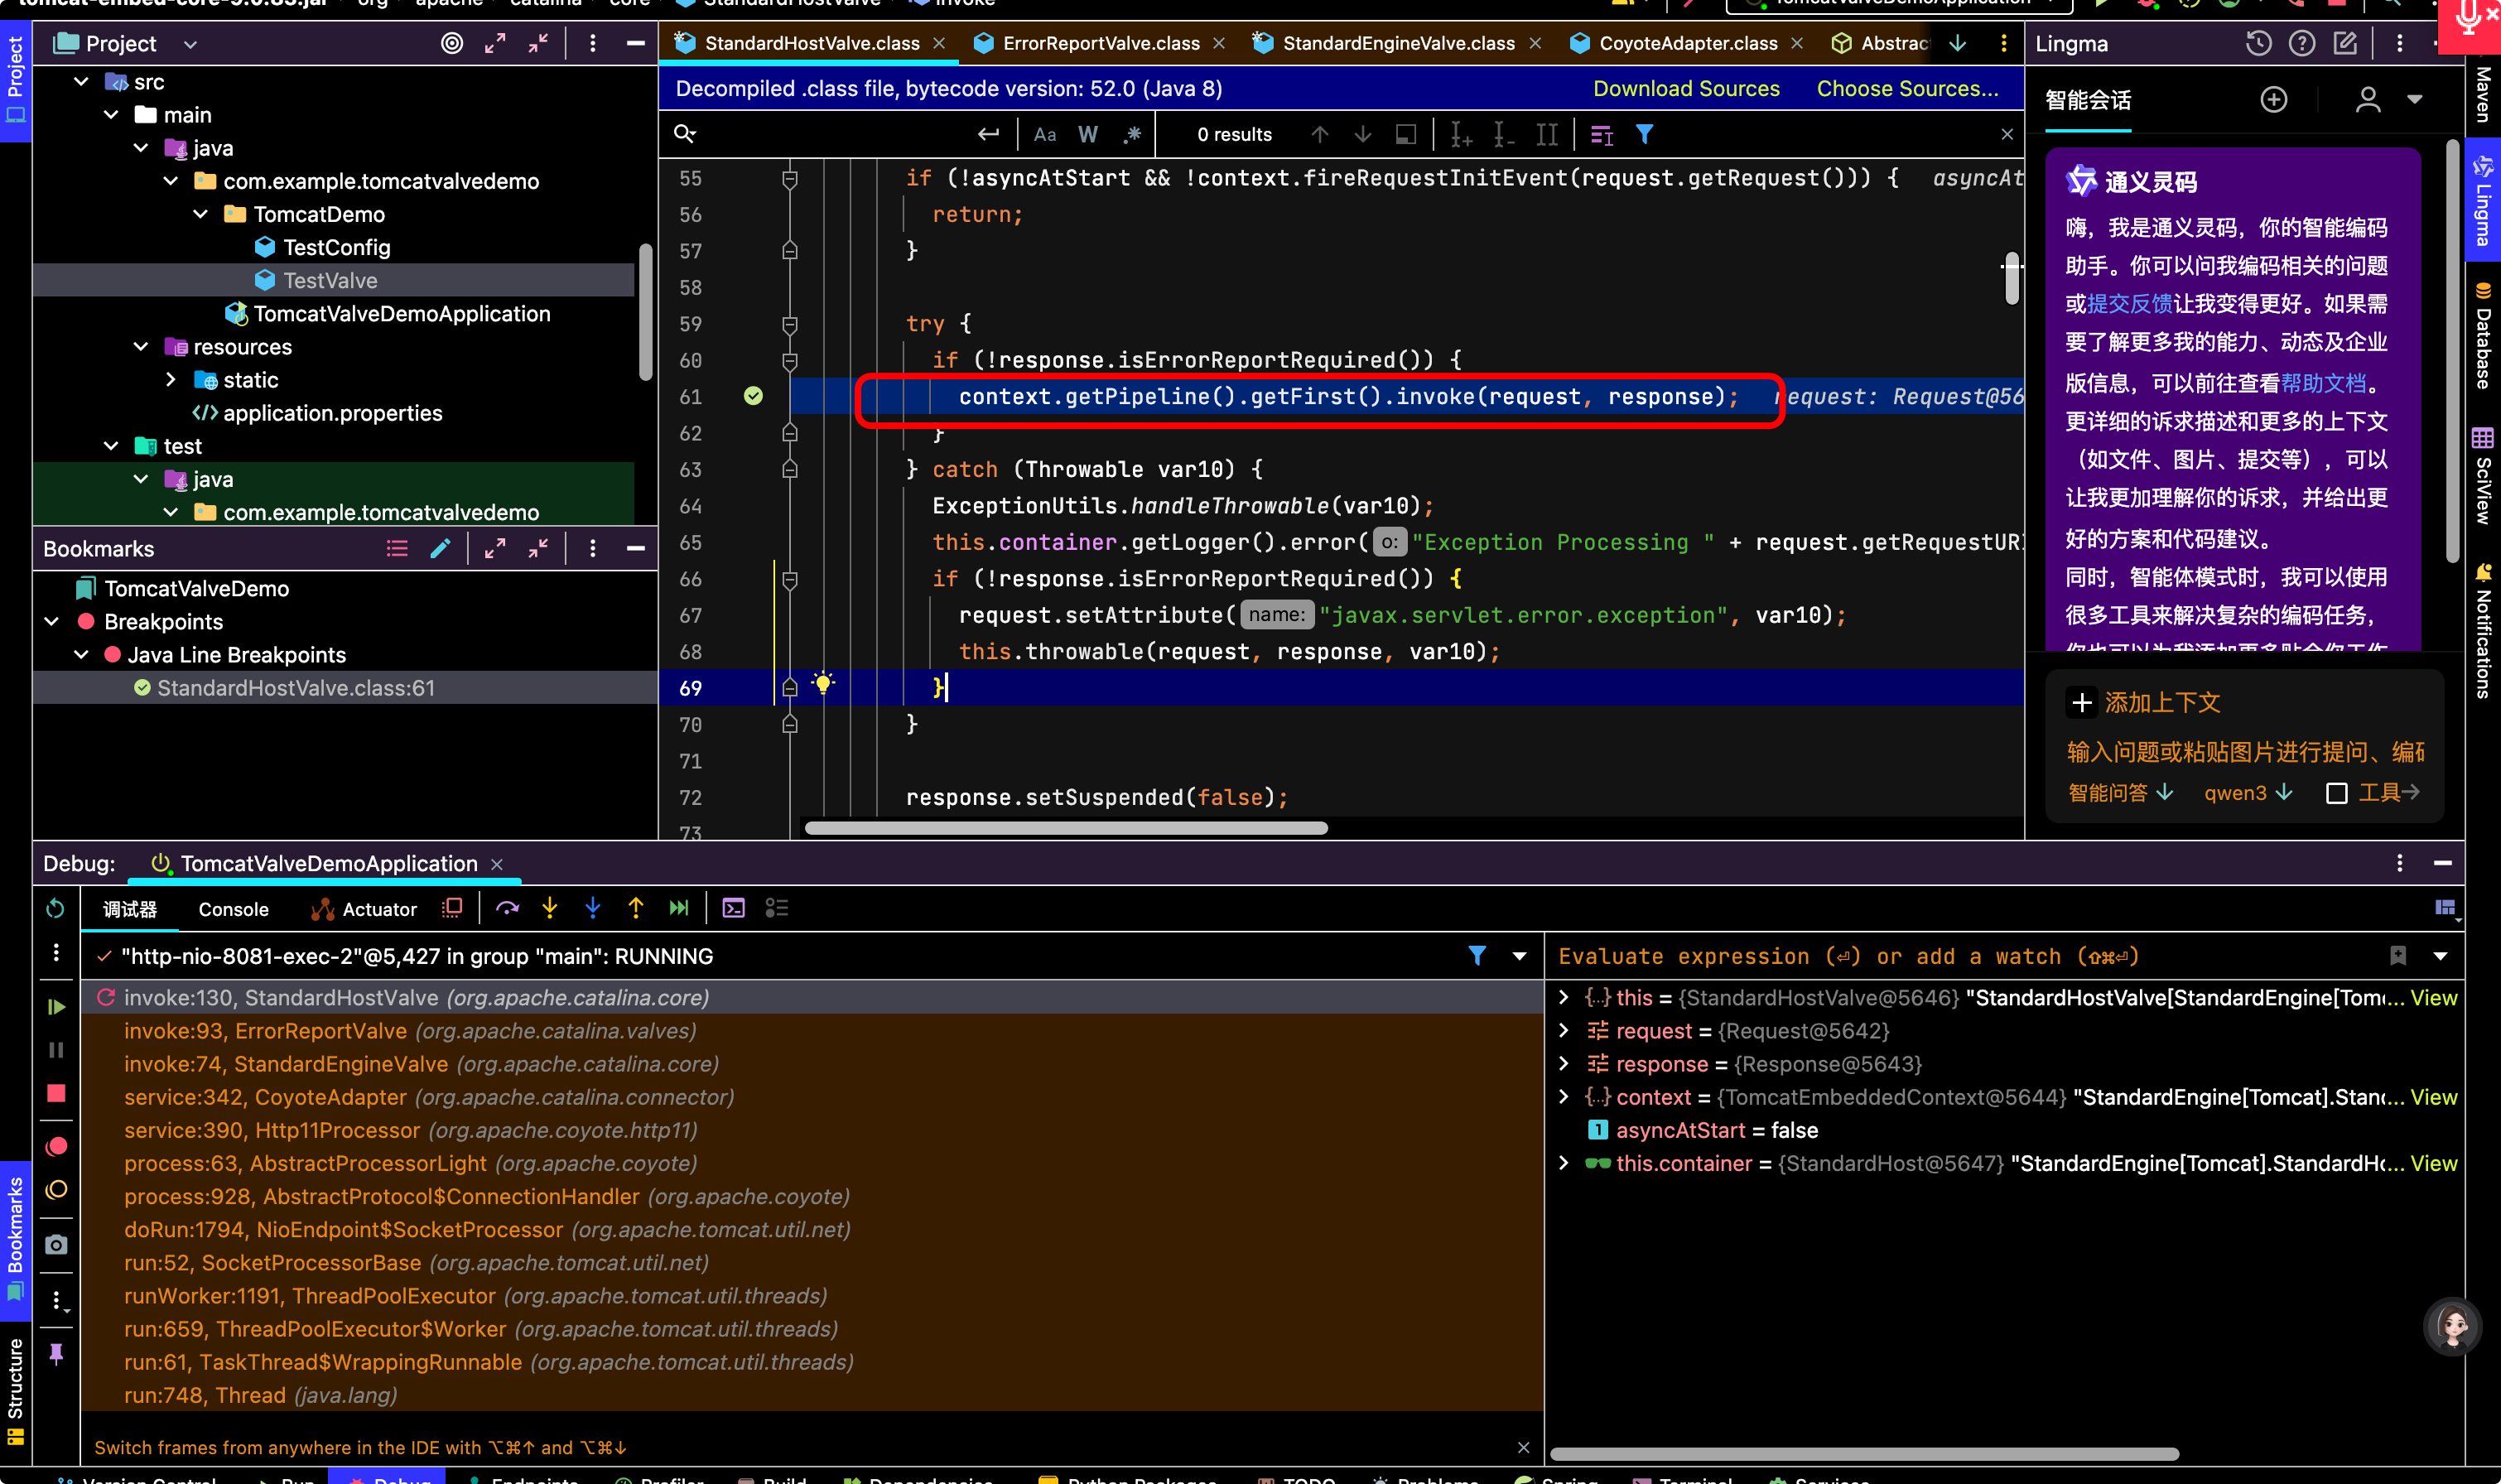Click the Step Into yellow arrow icon
The width and height of the screenshot is (2501, 1484).
pos(550,908)
